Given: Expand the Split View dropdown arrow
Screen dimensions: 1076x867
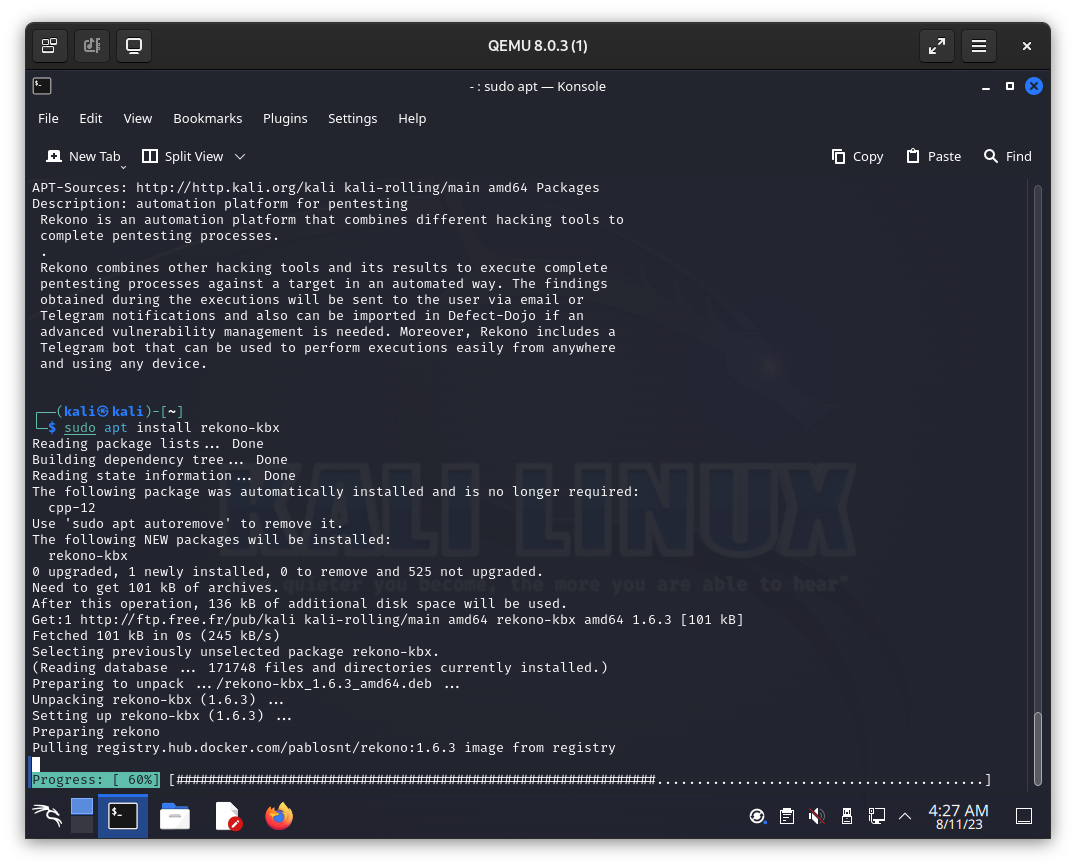Looking at the screenshot, I should pyautogui.click(x=240, y=157).
